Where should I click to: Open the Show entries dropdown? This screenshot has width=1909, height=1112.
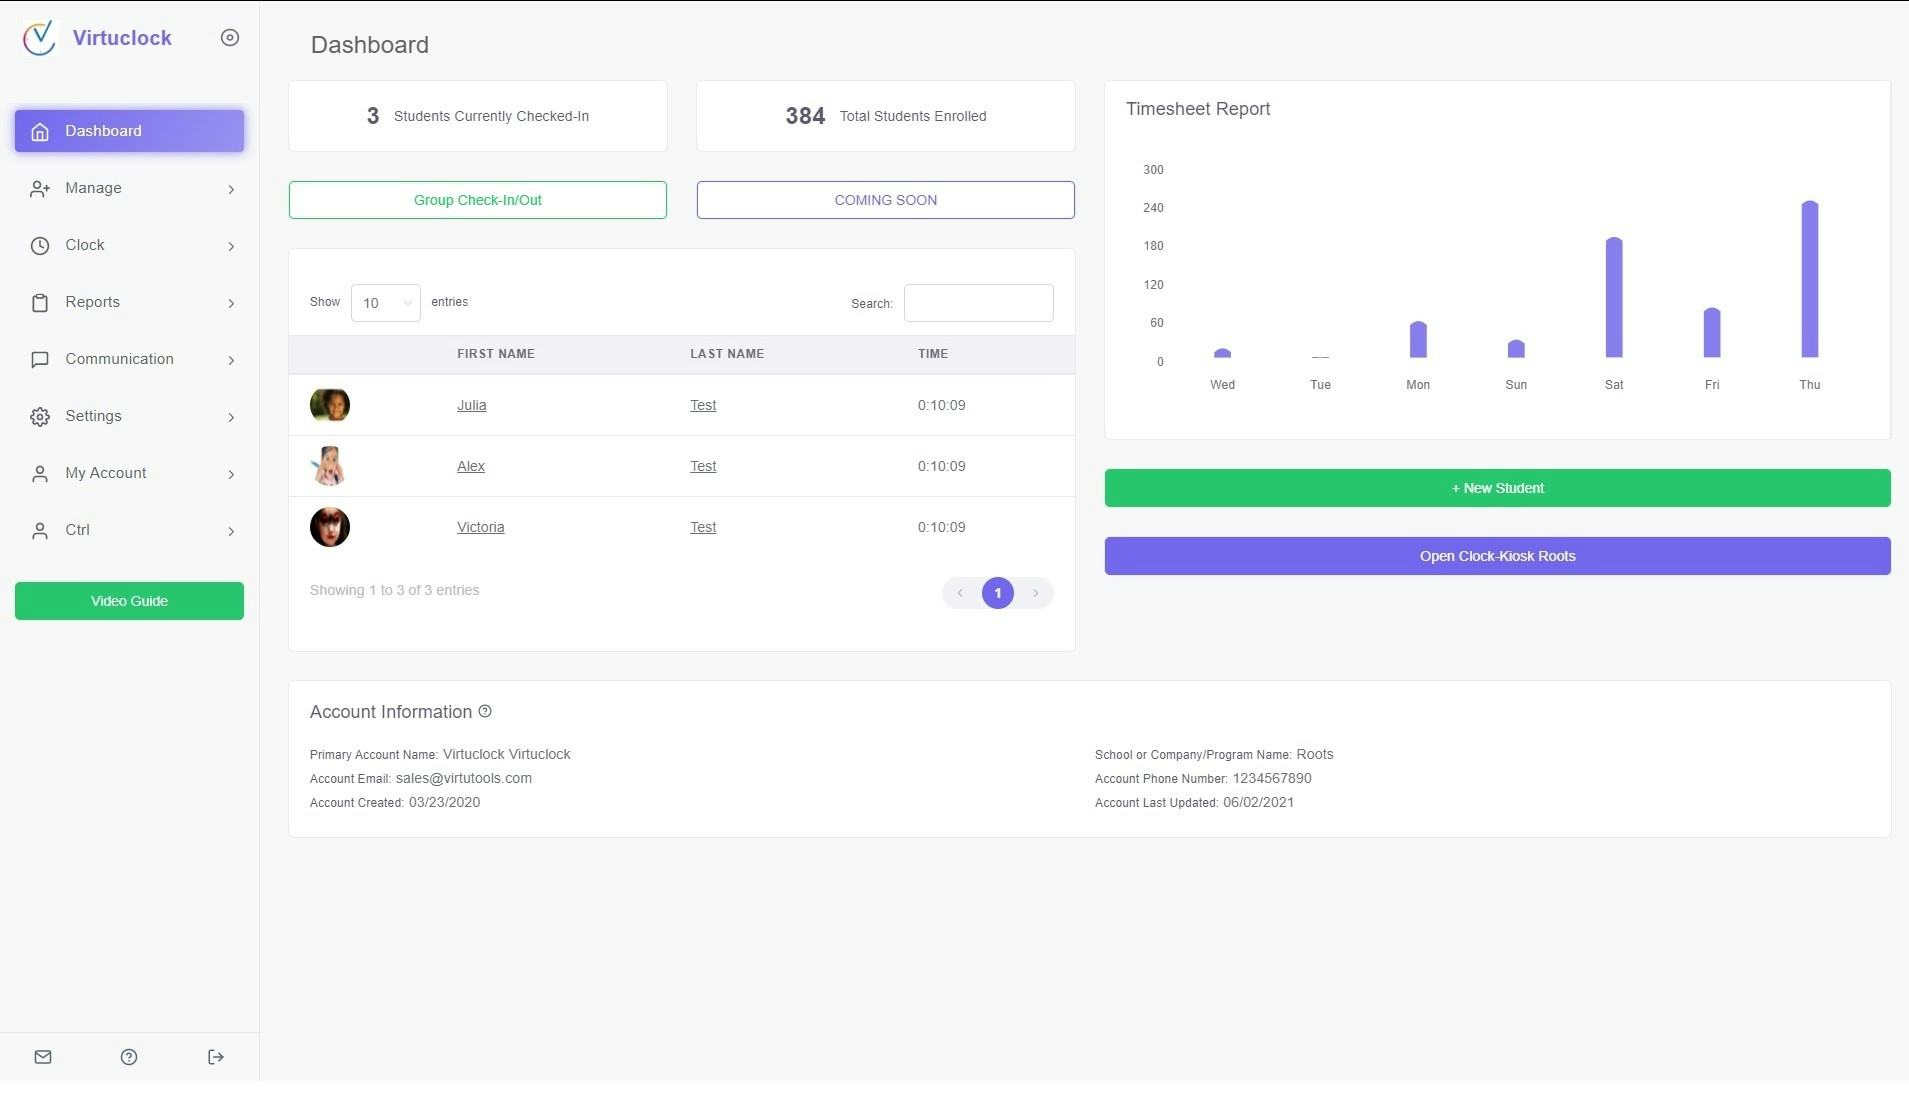click(x=385, y=302)
